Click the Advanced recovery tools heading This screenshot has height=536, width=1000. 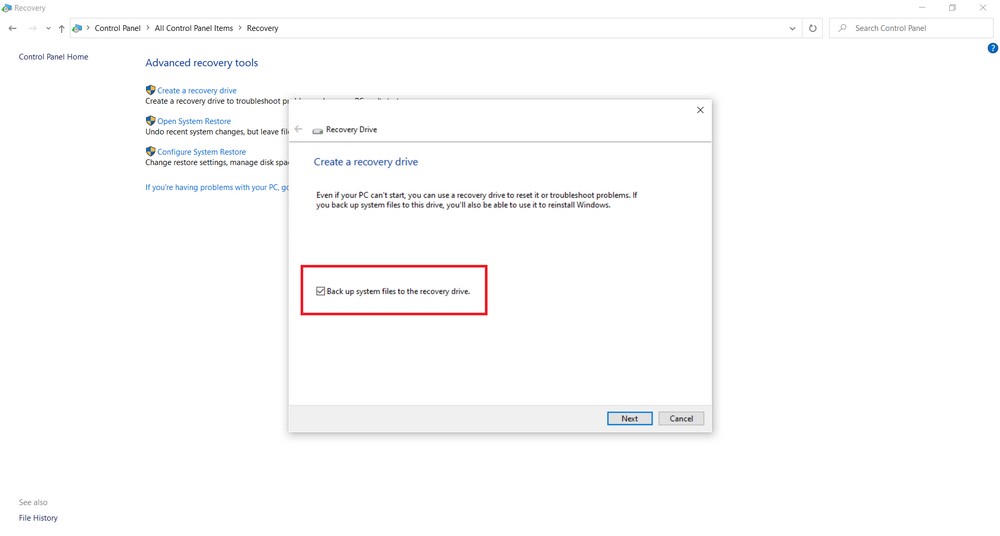(202, 63)
